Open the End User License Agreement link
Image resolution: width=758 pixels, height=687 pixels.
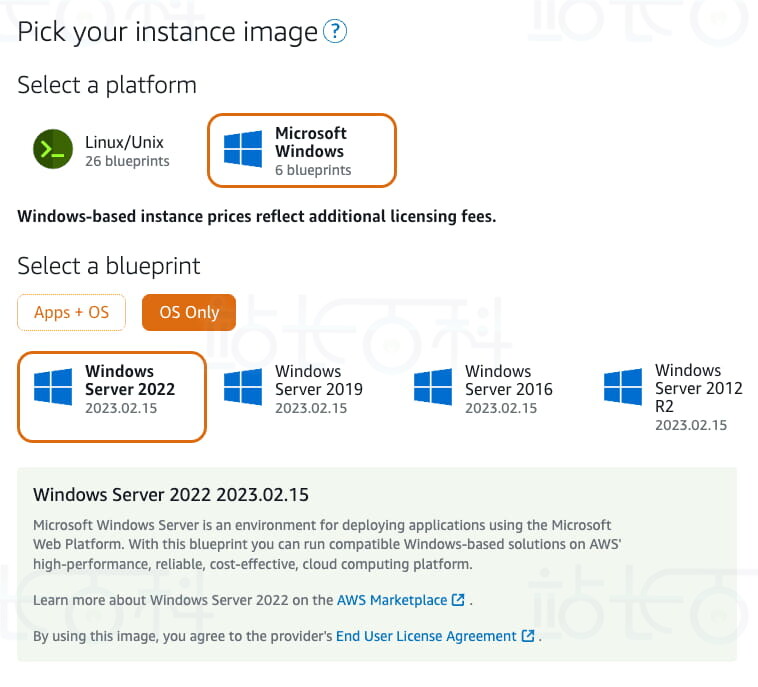click(426, 636)
